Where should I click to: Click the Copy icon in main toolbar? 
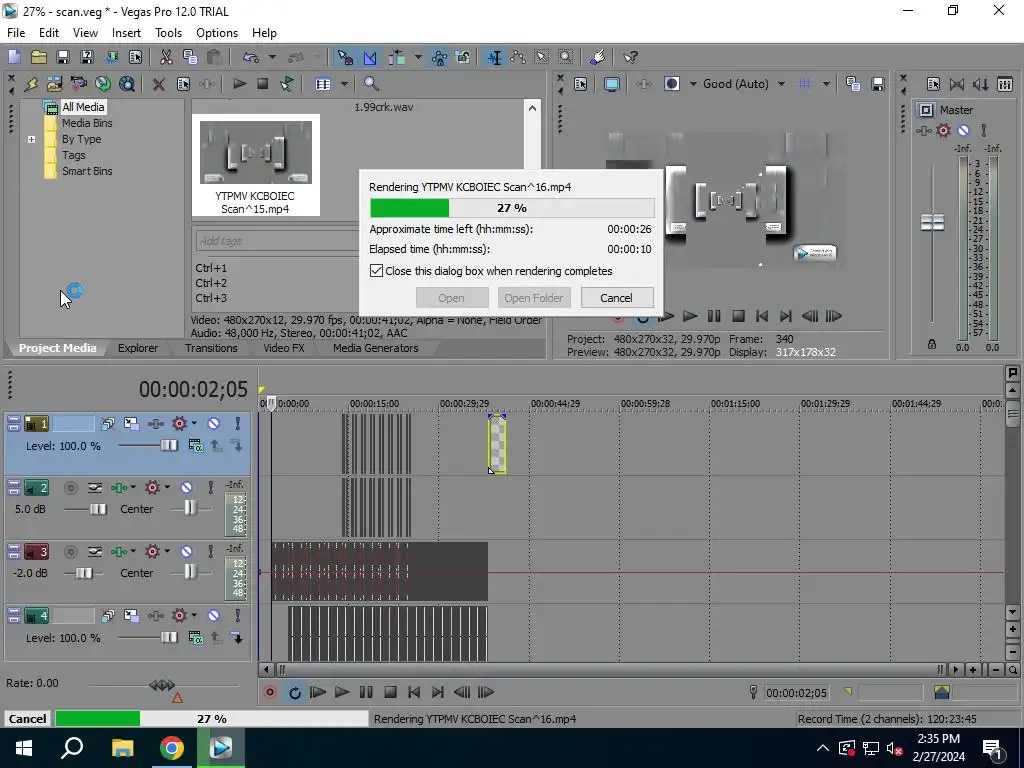point(190,57)
